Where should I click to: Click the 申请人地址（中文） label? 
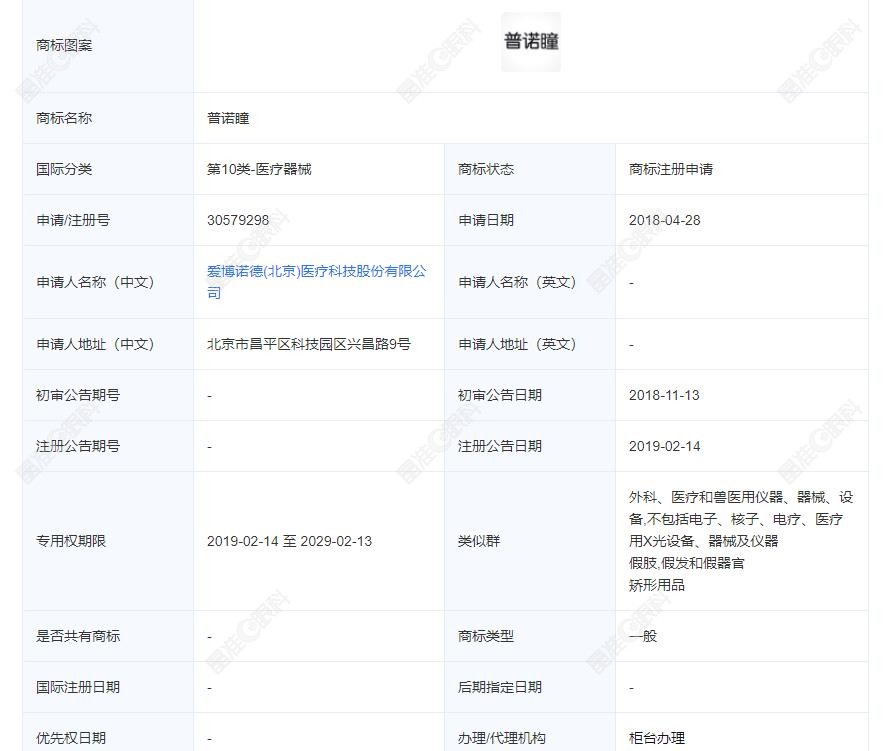click(x=95, y=344)
